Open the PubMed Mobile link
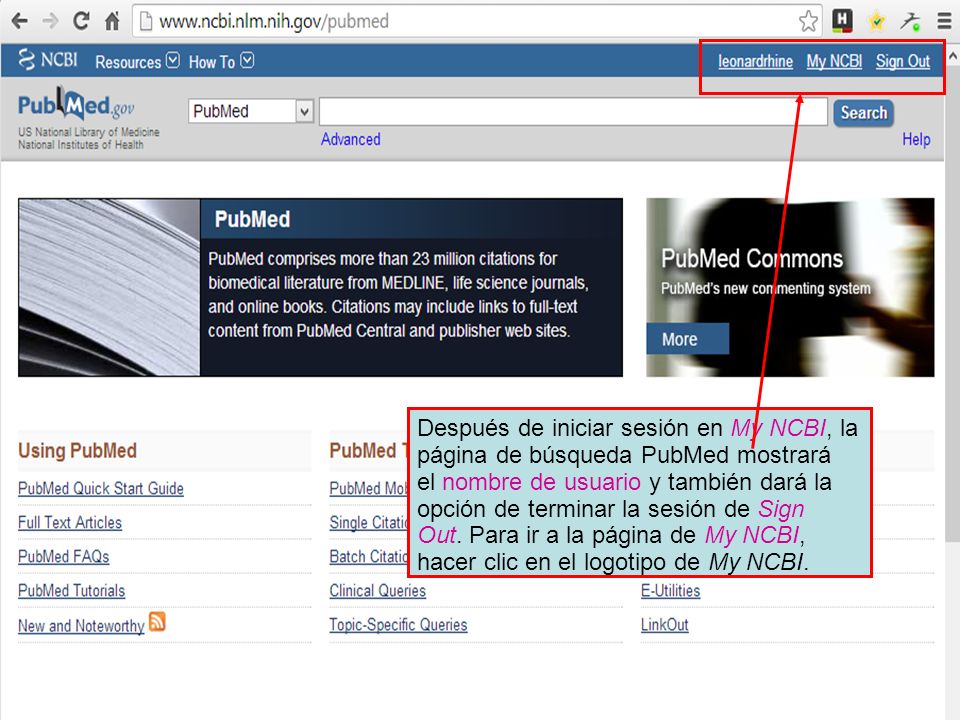The height and width of the screenshot is (720, 960). 369,489
